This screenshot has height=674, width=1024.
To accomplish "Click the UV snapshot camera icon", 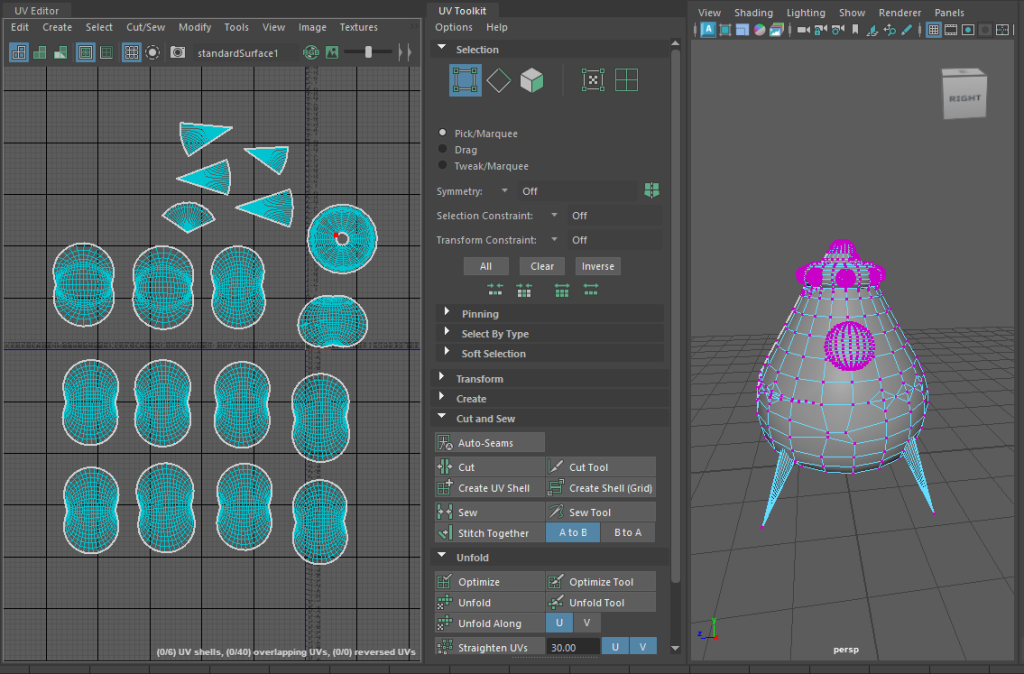I will click(x=177, y=52).
